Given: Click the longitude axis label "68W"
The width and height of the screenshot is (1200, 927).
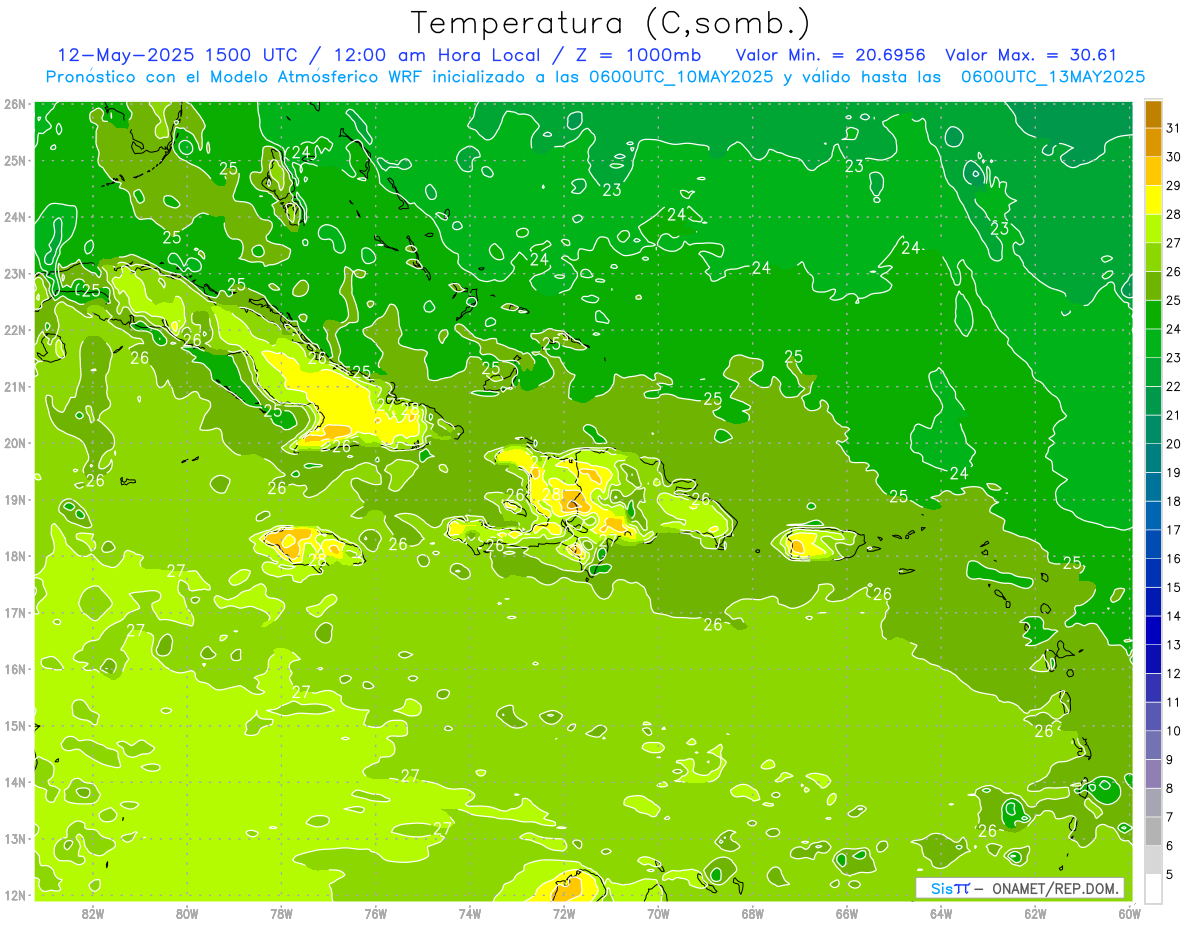Looking at the screenshot, I should [752, 913].
